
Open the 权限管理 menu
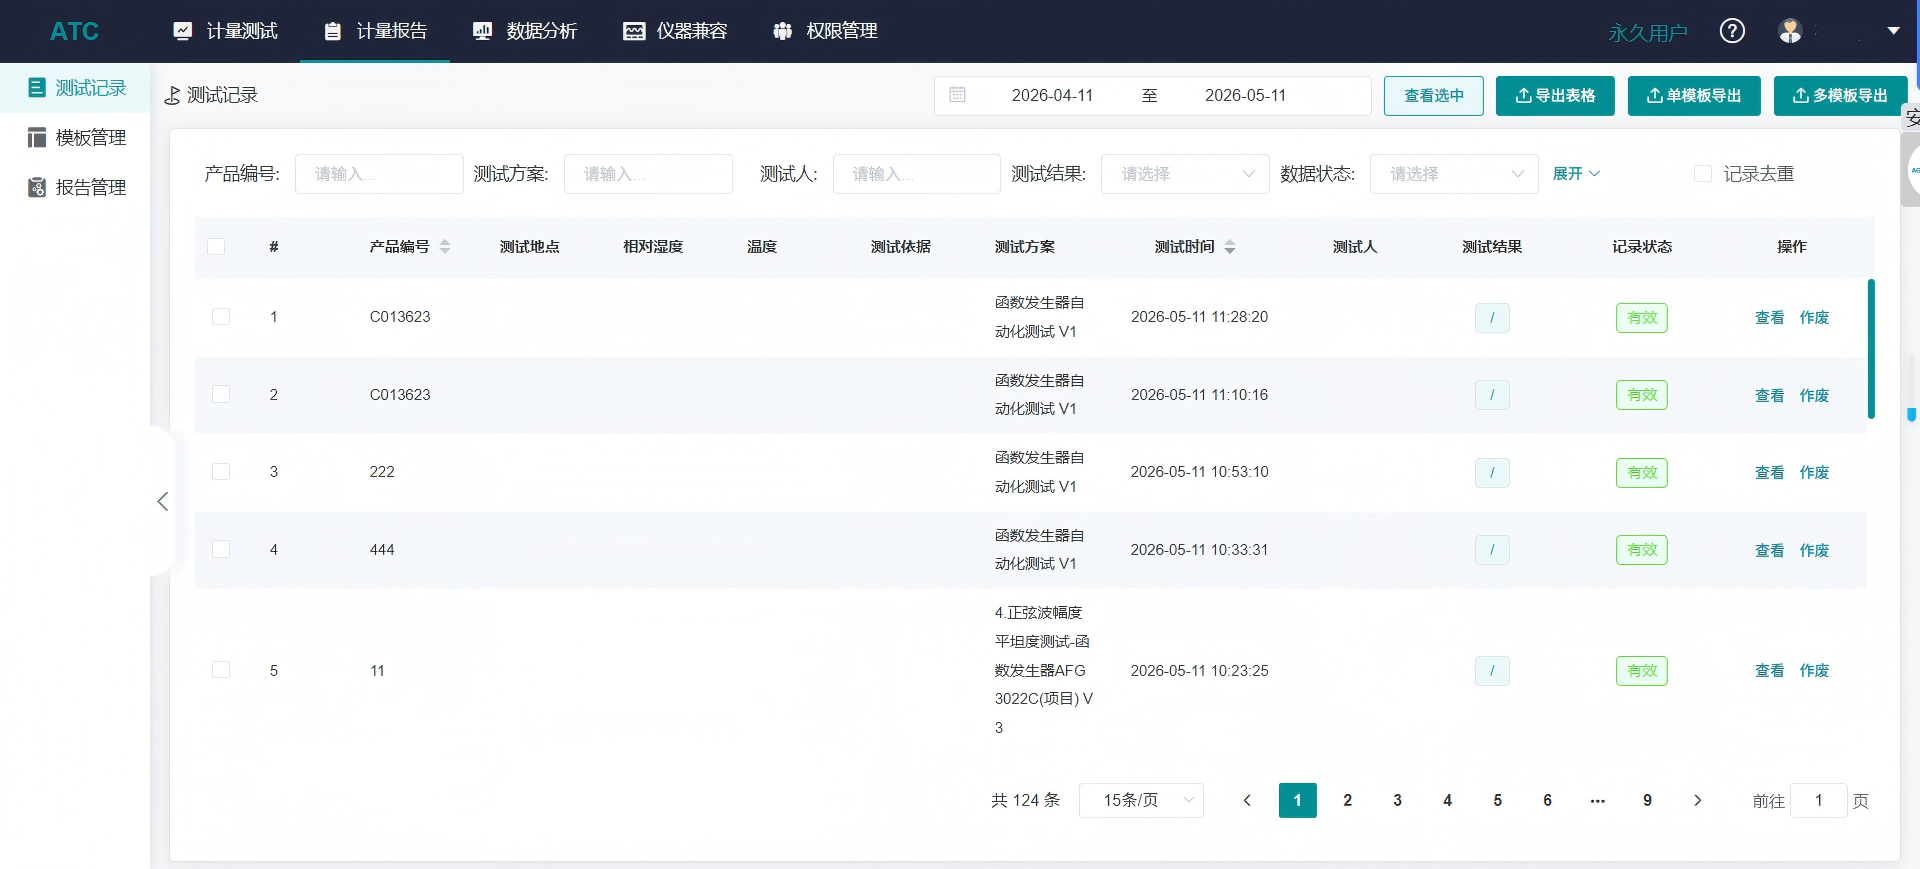[825, 31]
